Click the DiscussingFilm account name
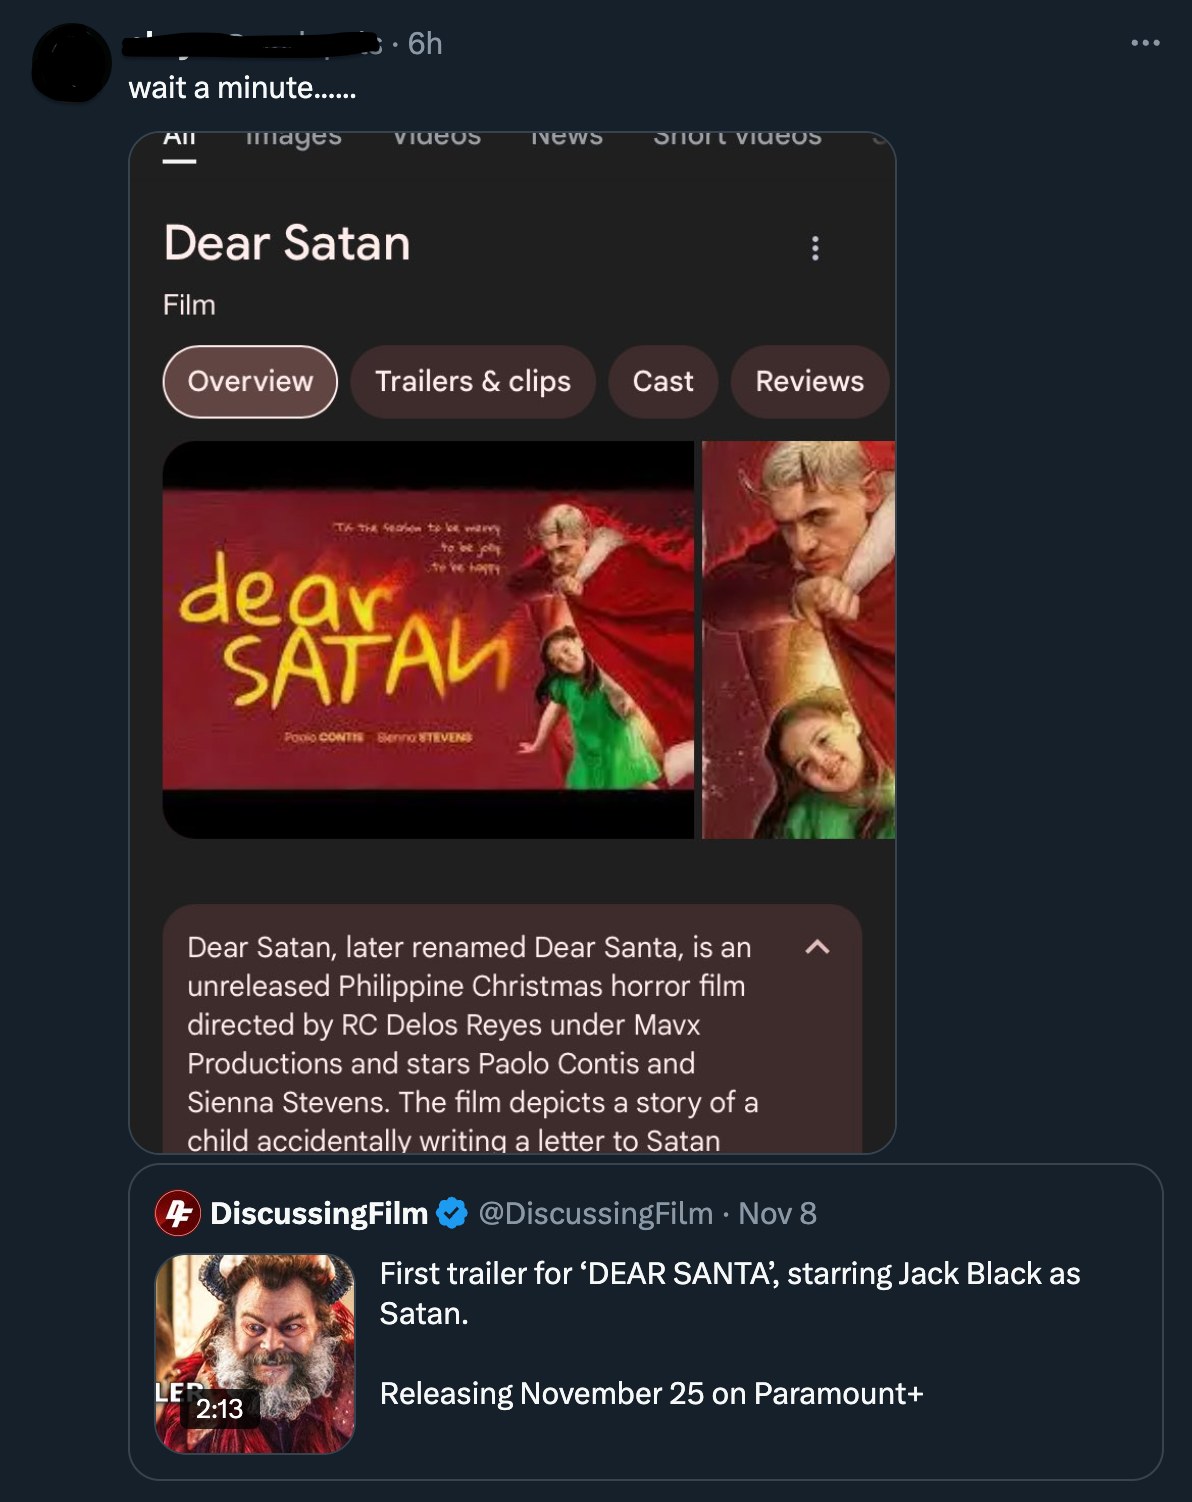 (319, 1213)
